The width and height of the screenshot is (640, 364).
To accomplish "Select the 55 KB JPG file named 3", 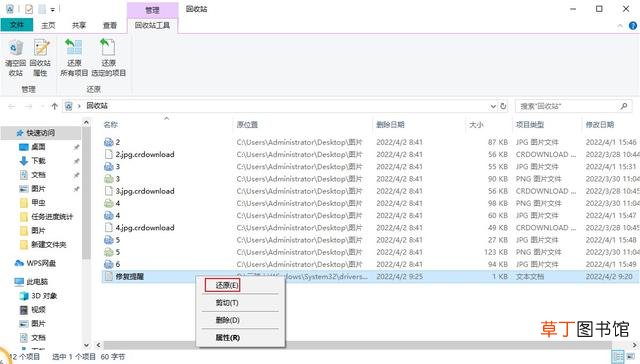I will 118,166.
